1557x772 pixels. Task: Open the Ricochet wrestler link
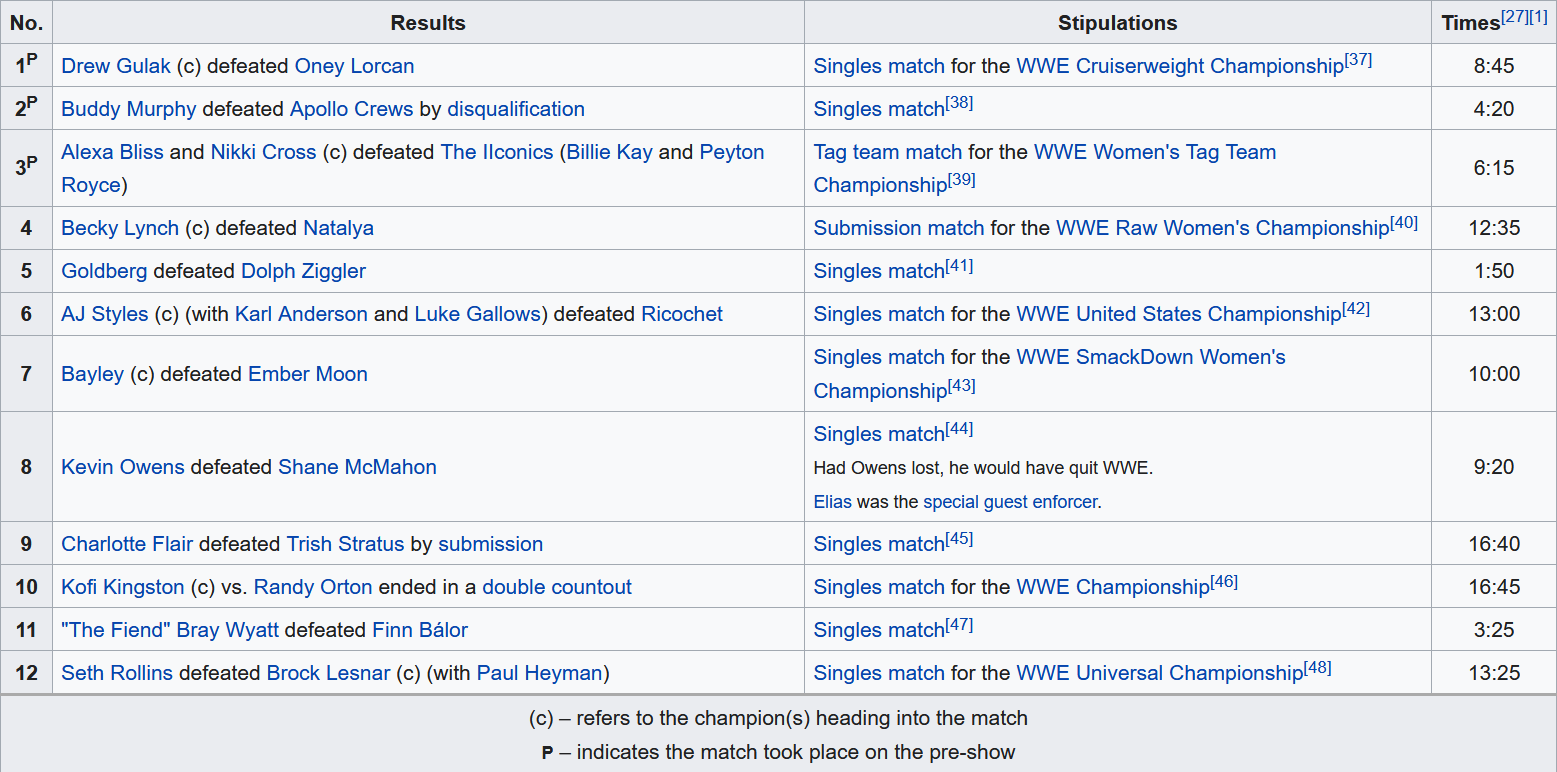tap(682, 314)
